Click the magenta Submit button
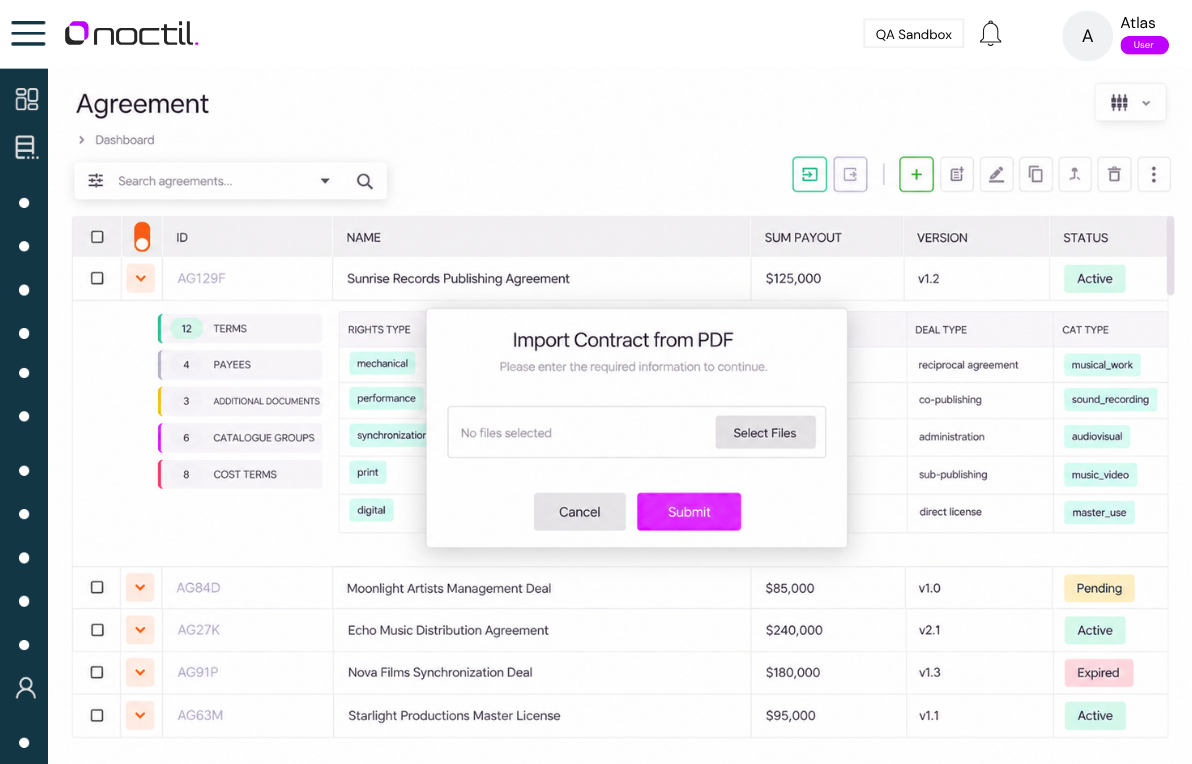The image size is (1192, 764). pos(689,512)
